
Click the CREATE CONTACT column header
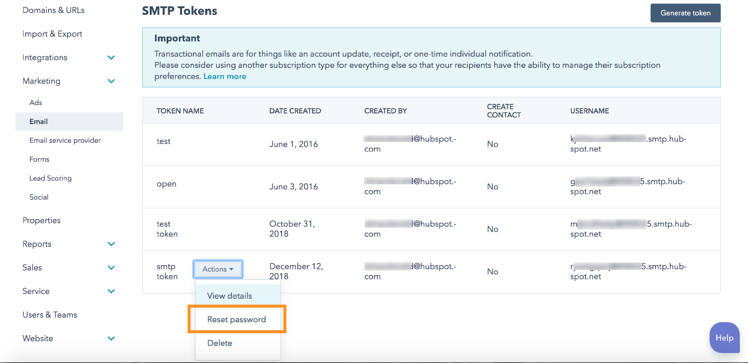pyautogui.click(x=504, y=111)
